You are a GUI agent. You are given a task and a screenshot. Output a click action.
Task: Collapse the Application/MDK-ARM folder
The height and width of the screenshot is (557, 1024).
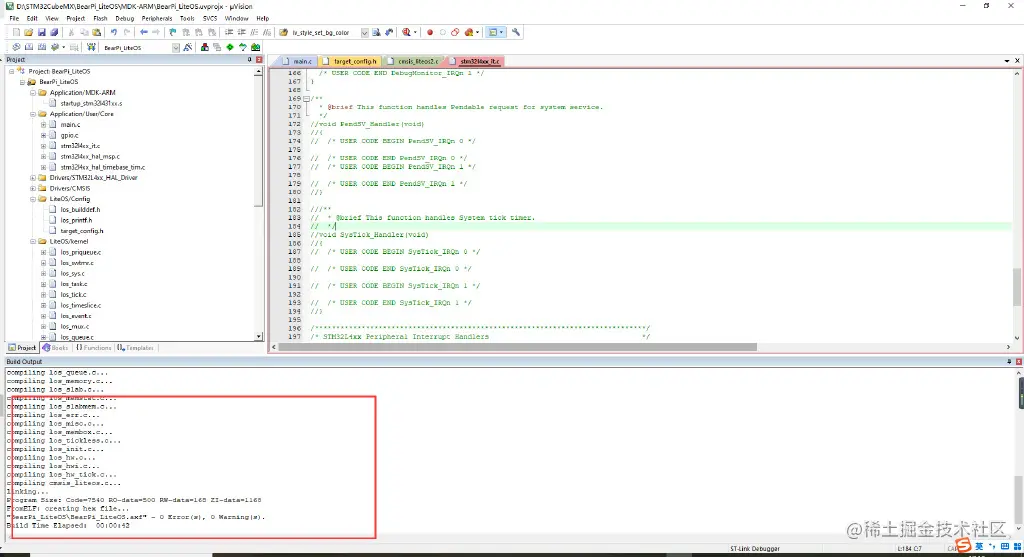[x=33, y=93]
